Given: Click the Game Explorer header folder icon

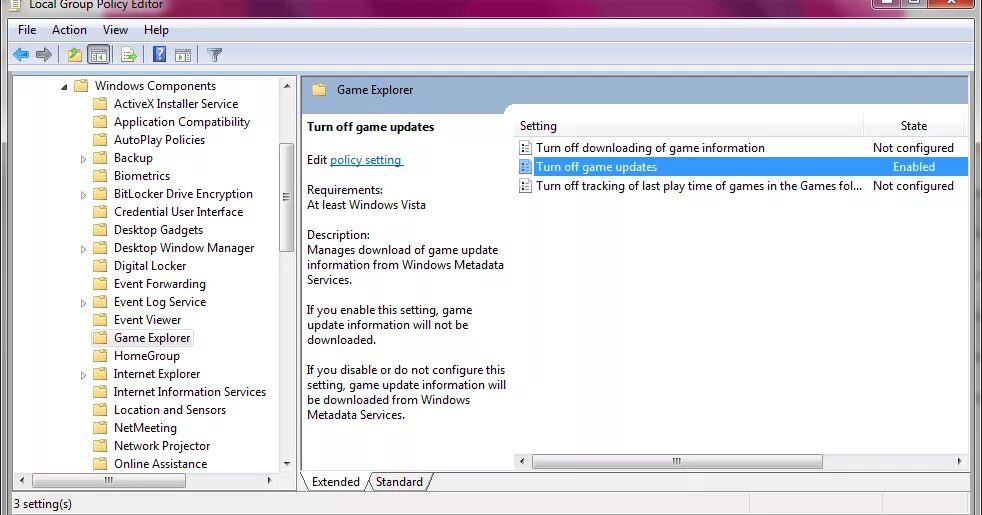Looking at the screenshot, I should click(x=319, y=90).
